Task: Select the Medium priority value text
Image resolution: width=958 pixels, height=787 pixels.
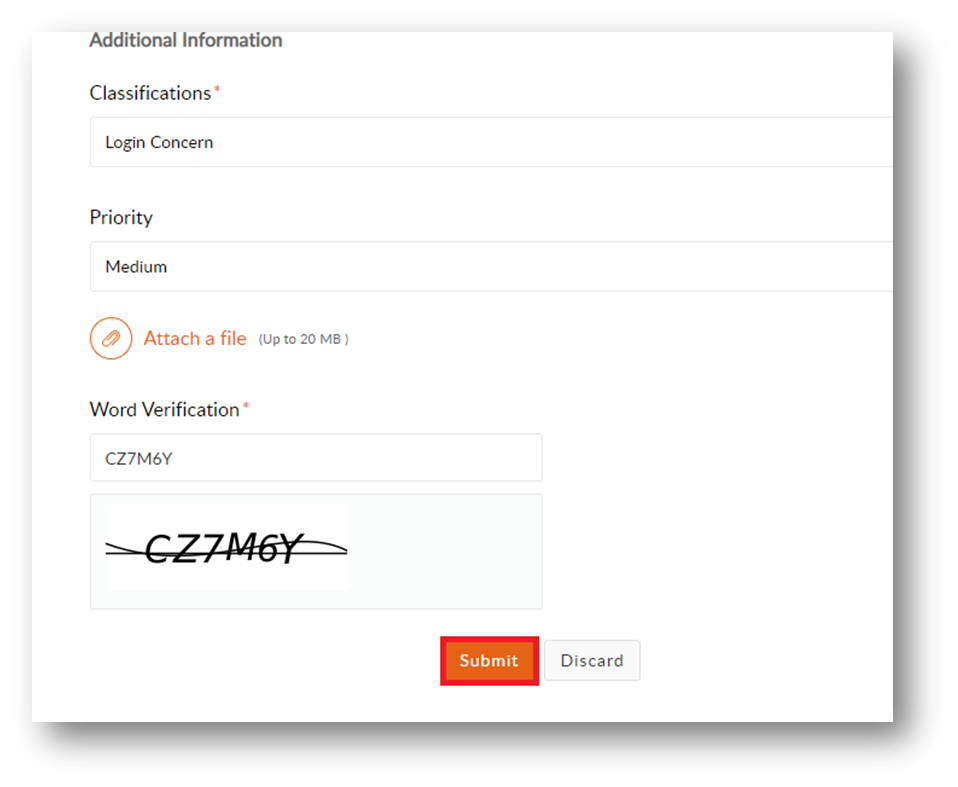Action: pyautogui.click(x=136, y=267)
